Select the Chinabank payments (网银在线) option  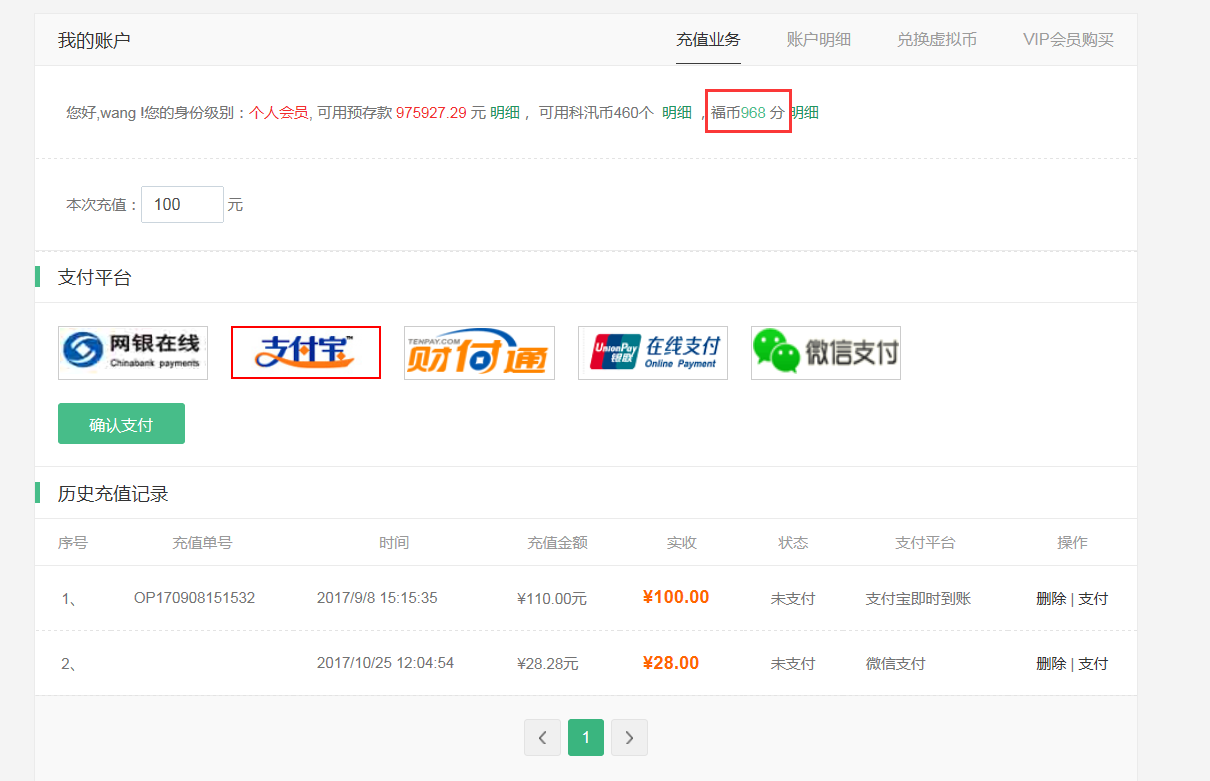click(132, 352)
